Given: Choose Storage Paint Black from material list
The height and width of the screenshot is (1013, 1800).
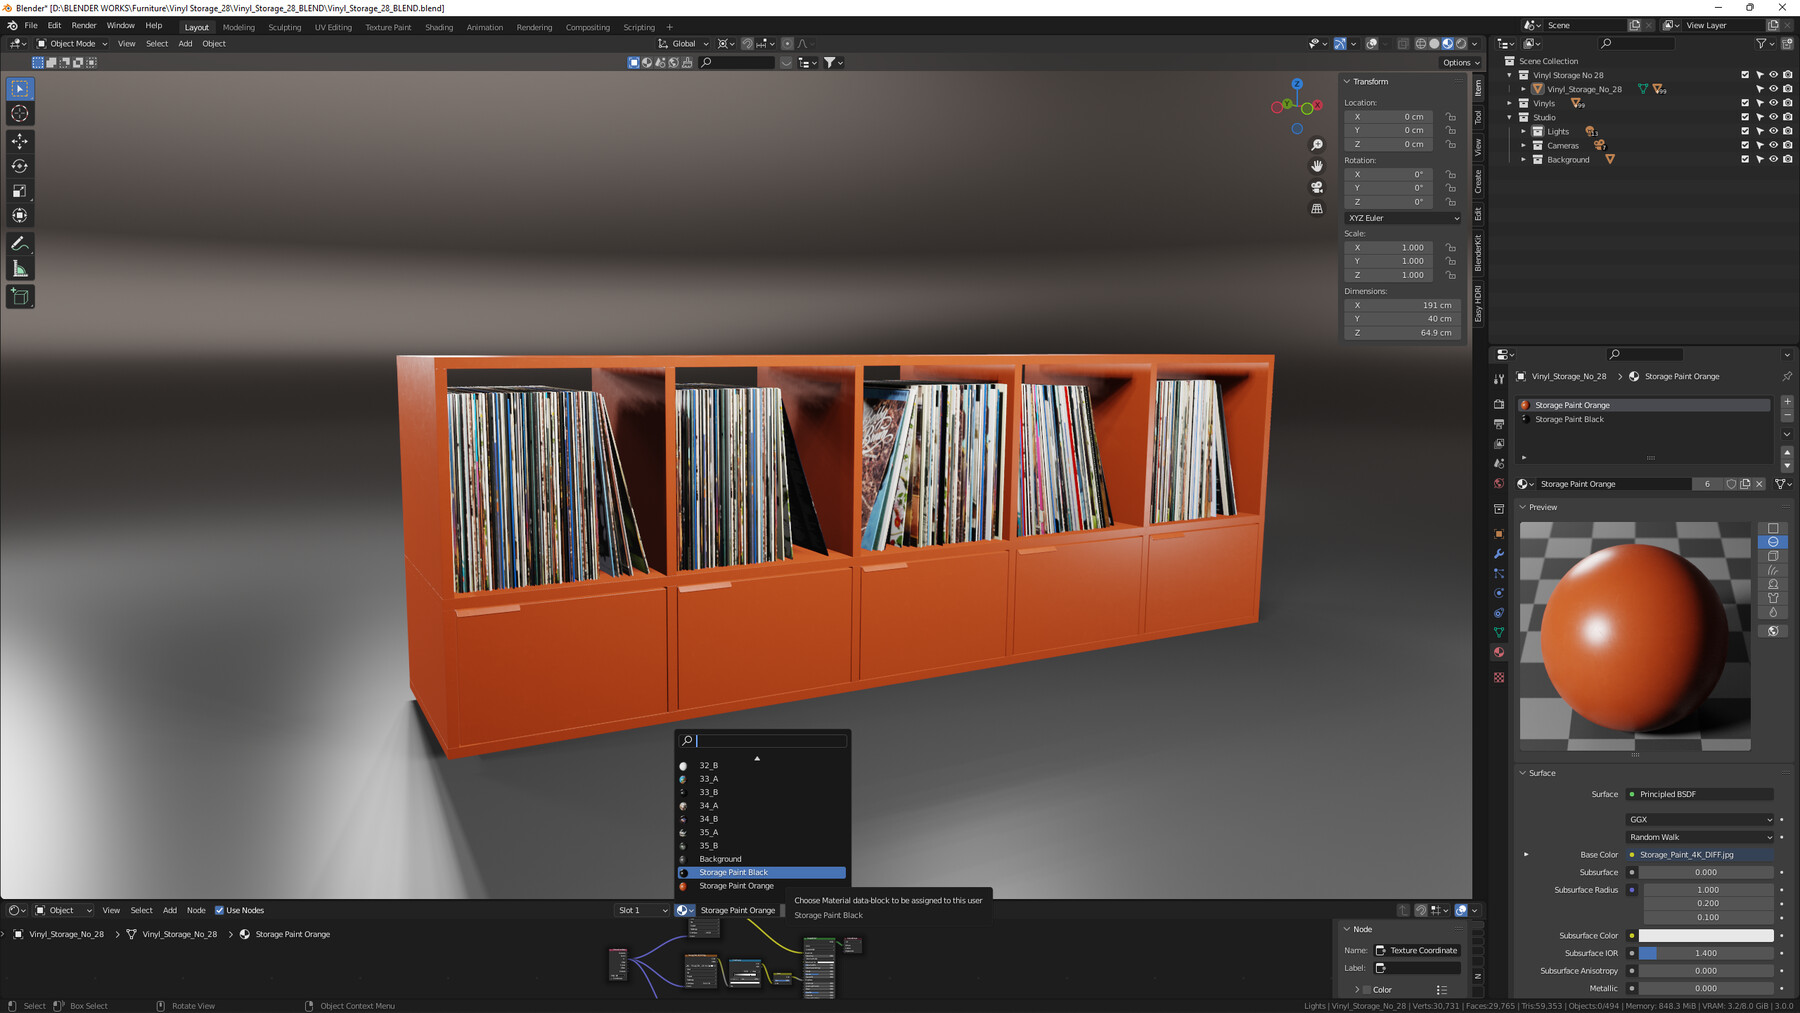Looking at the screenshot, I should pyautogui.click(x=762, y=872).
